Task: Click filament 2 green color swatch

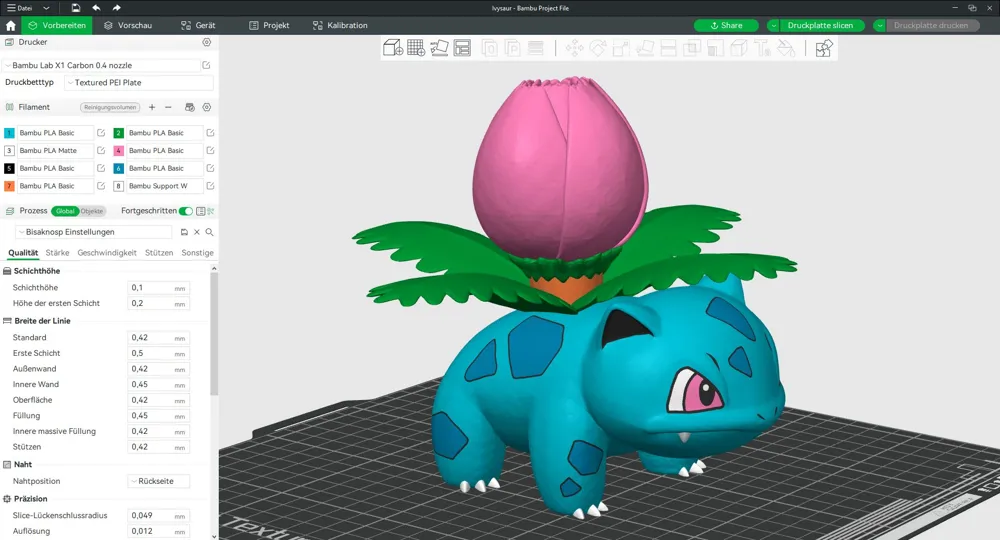Action: [119, 133]
